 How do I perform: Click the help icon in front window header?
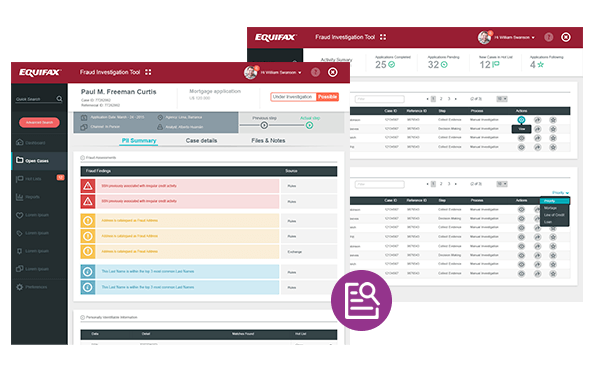[315, 72]
